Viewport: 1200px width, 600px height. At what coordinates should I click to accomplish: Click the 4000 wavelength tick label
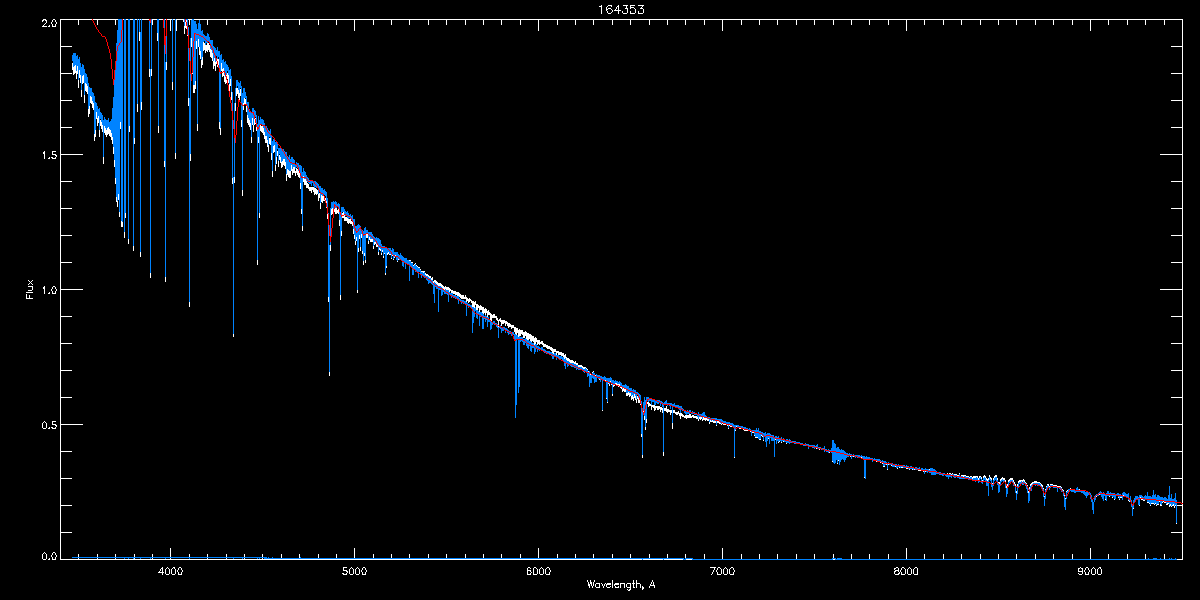pos(171,572)
